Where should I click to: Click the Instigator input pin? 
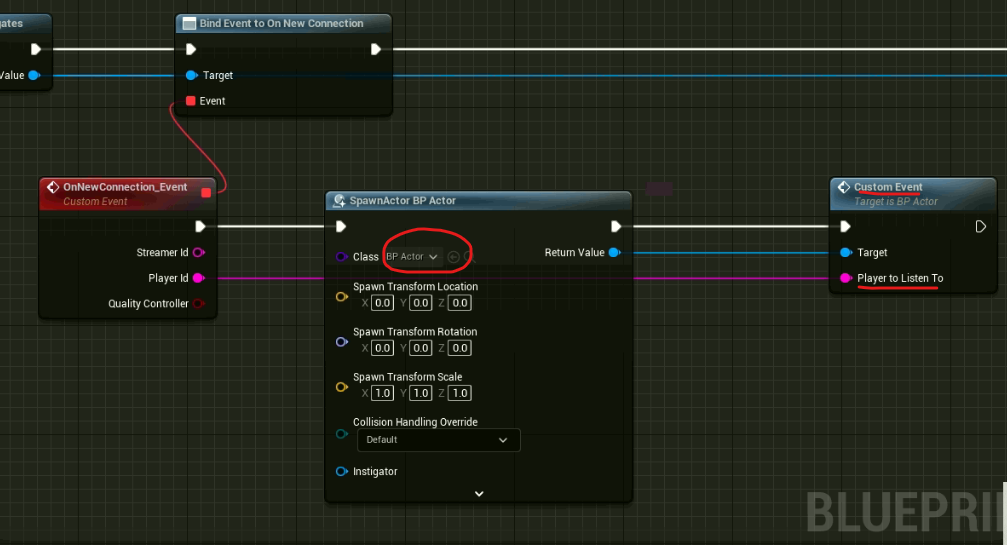tap(342, 471)
